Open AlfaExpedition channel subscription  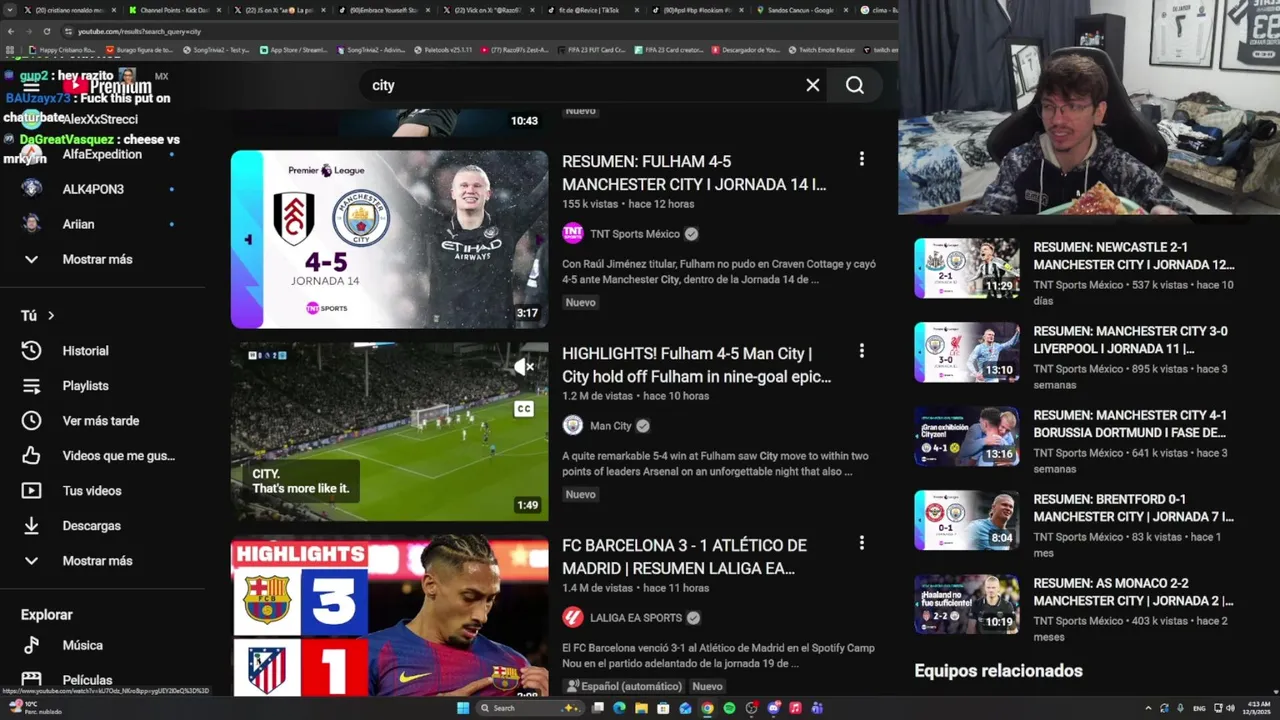[102, 154]
